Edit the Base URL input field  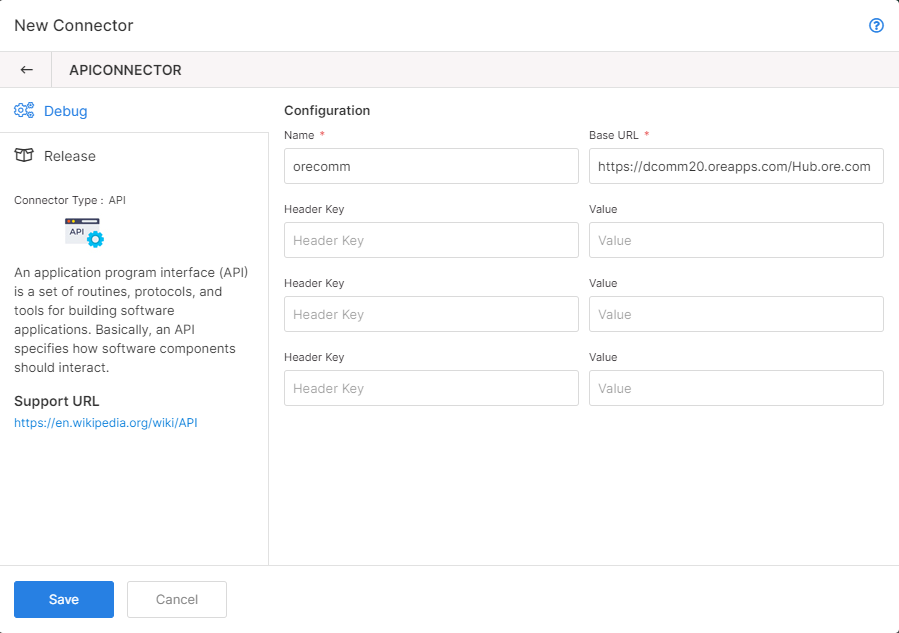pos(736,166)
